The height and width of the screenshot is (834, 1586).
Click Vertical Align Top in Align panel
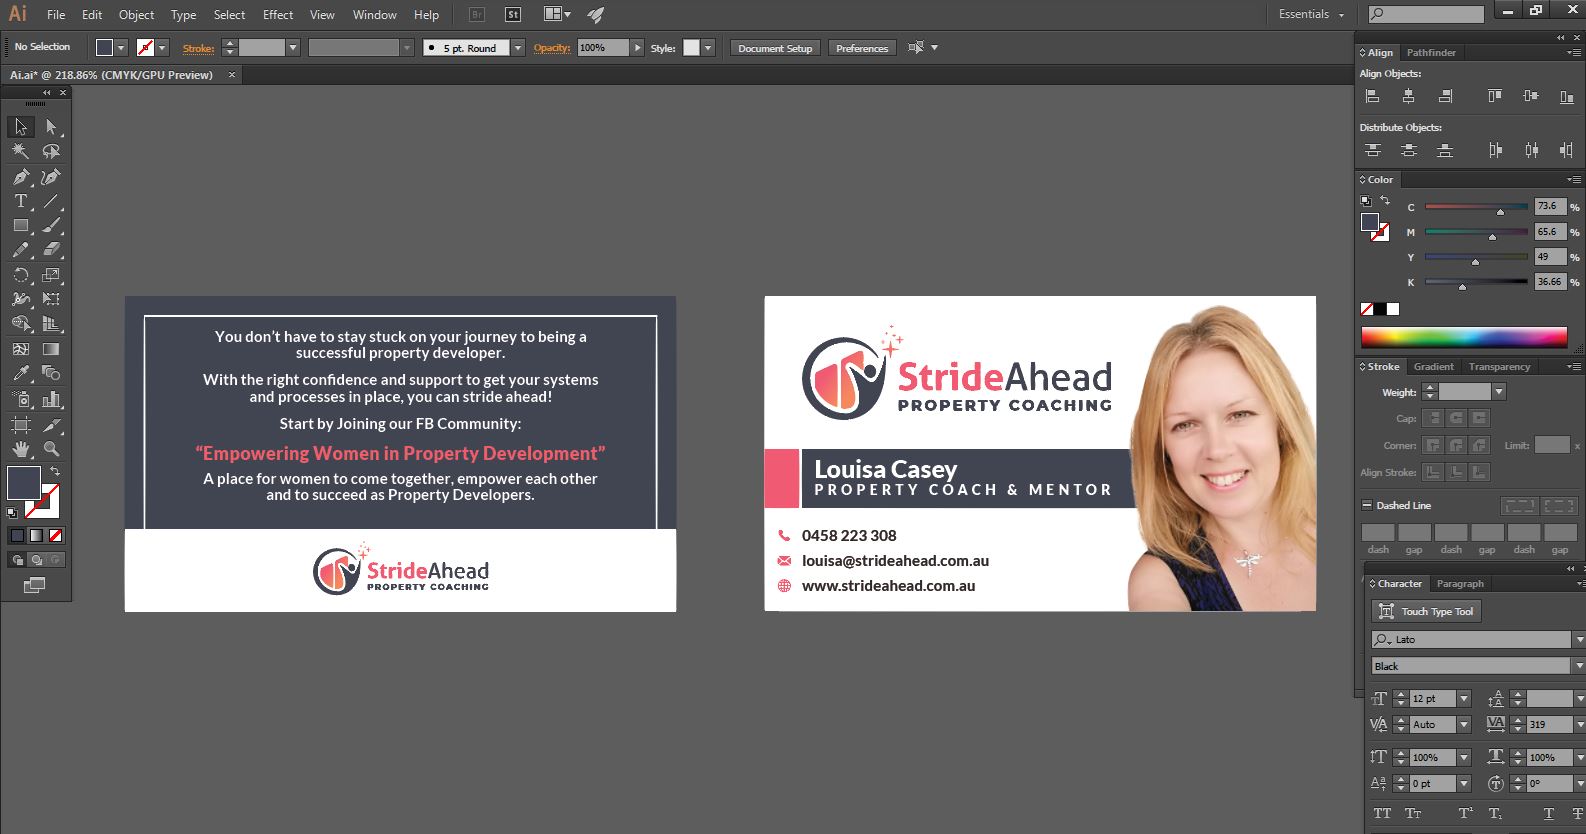1494,96
